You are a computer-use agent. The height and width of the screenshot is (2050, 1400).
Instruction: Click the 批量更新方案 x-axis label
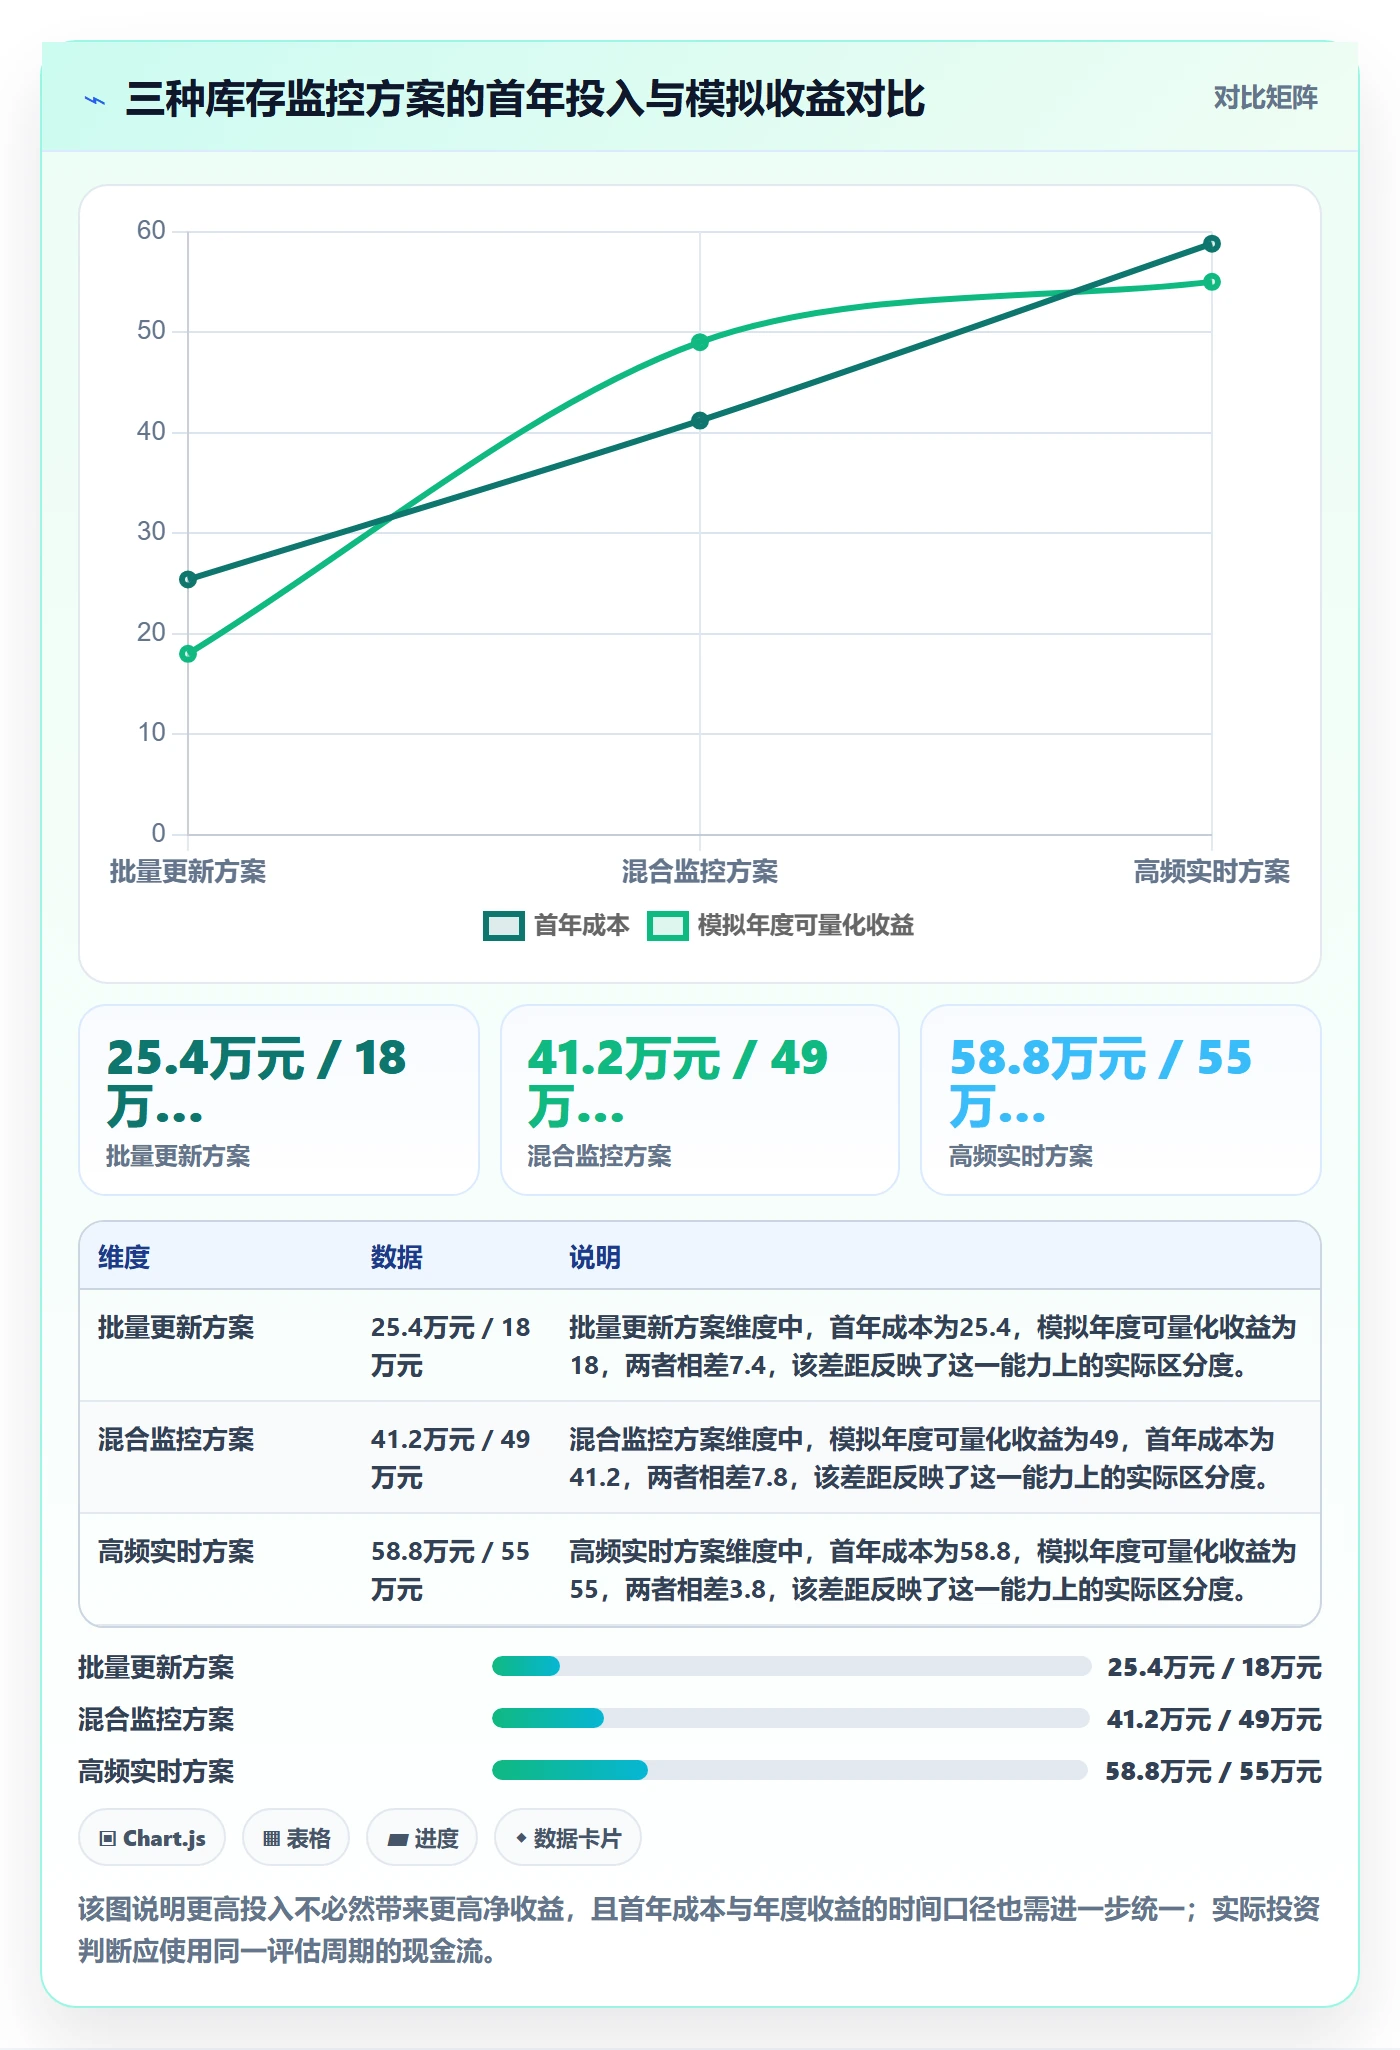[x=188, y=871]
